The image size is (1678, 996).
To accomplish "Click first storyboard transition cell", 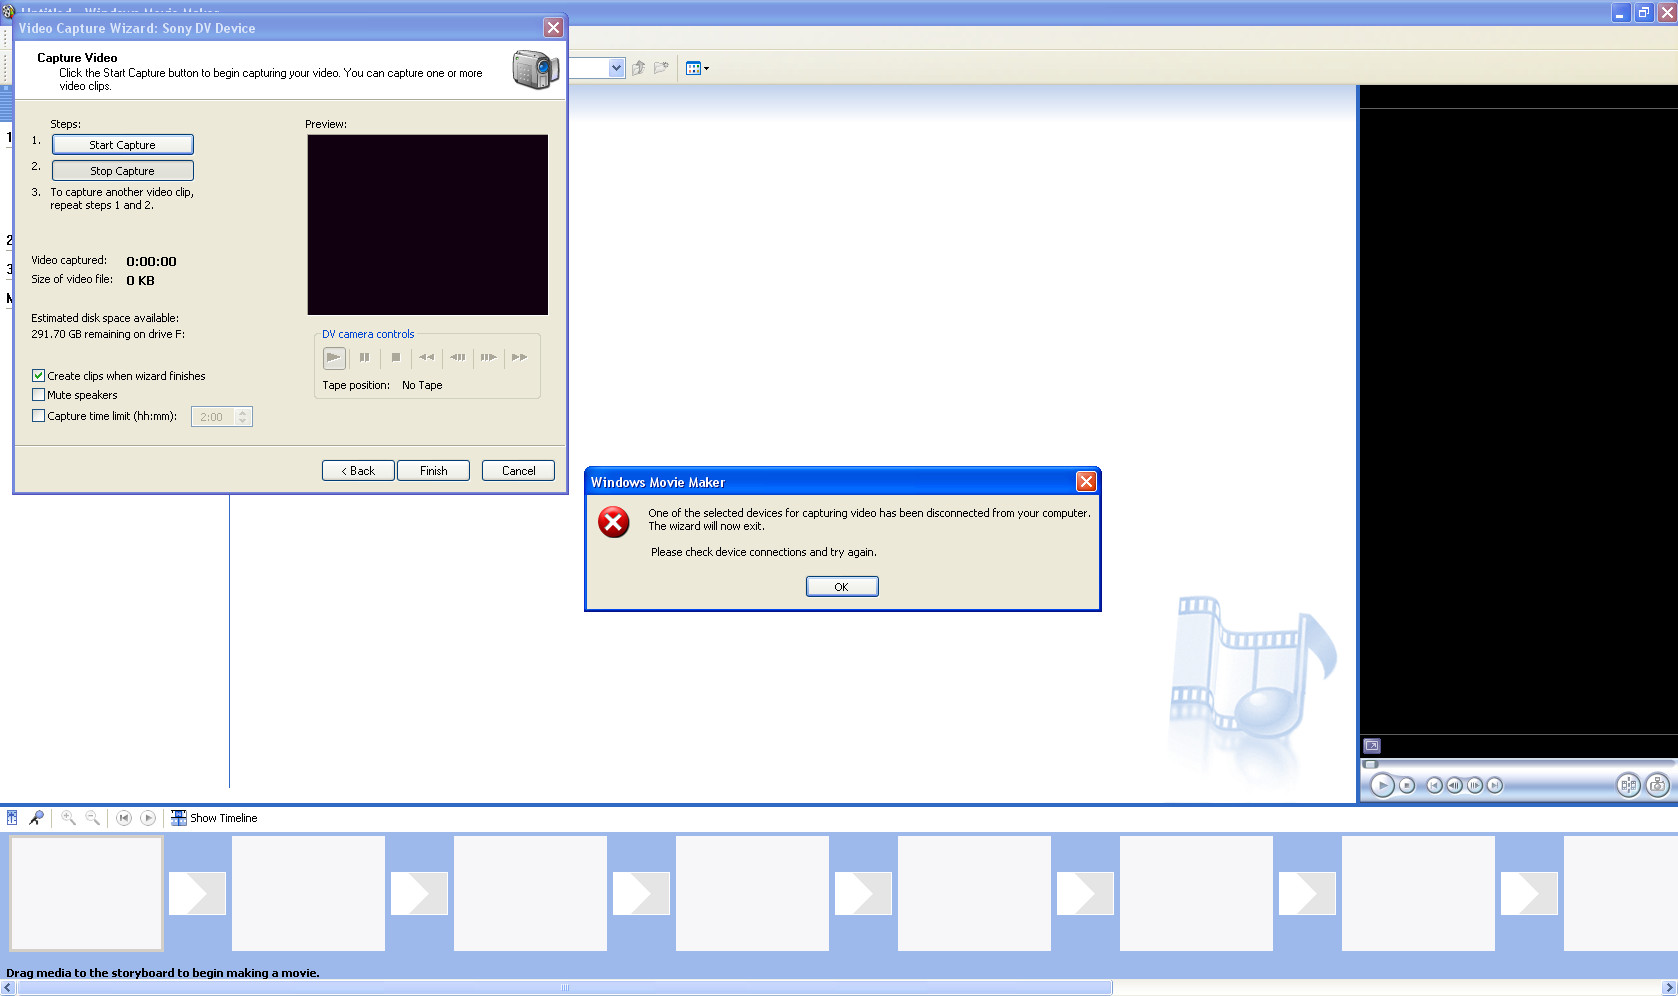I will pos(197,893).
